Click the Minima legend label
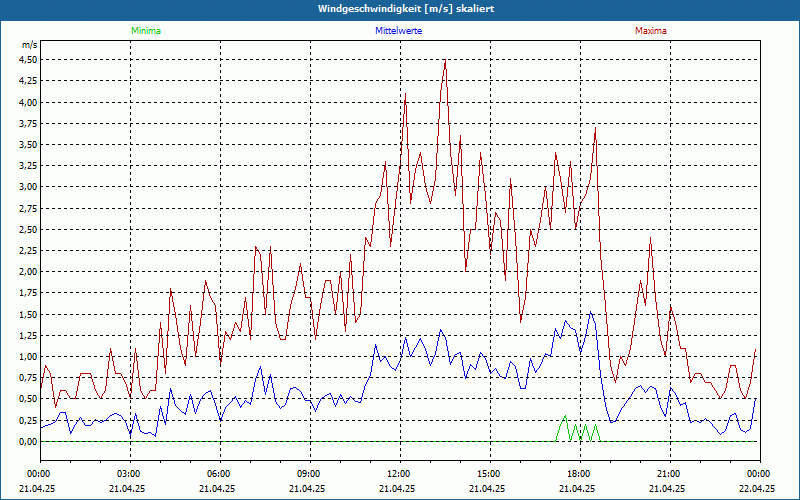 click(x=145, y=31)
